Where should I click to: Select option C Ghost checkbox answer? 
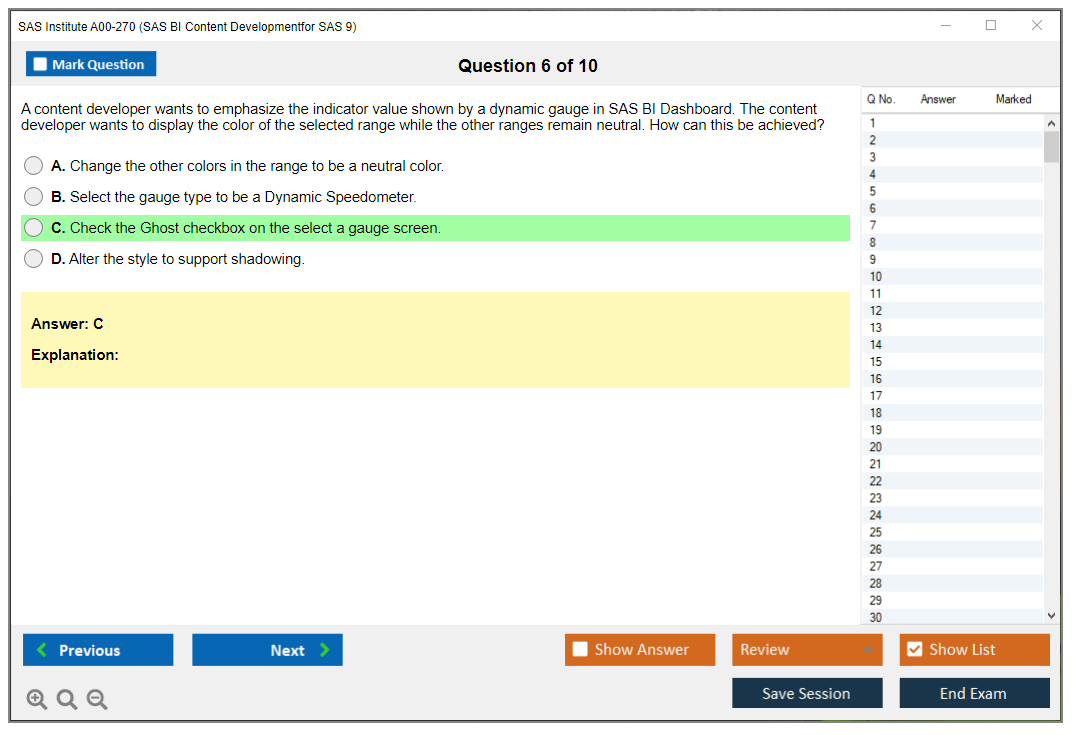point(34,228)
